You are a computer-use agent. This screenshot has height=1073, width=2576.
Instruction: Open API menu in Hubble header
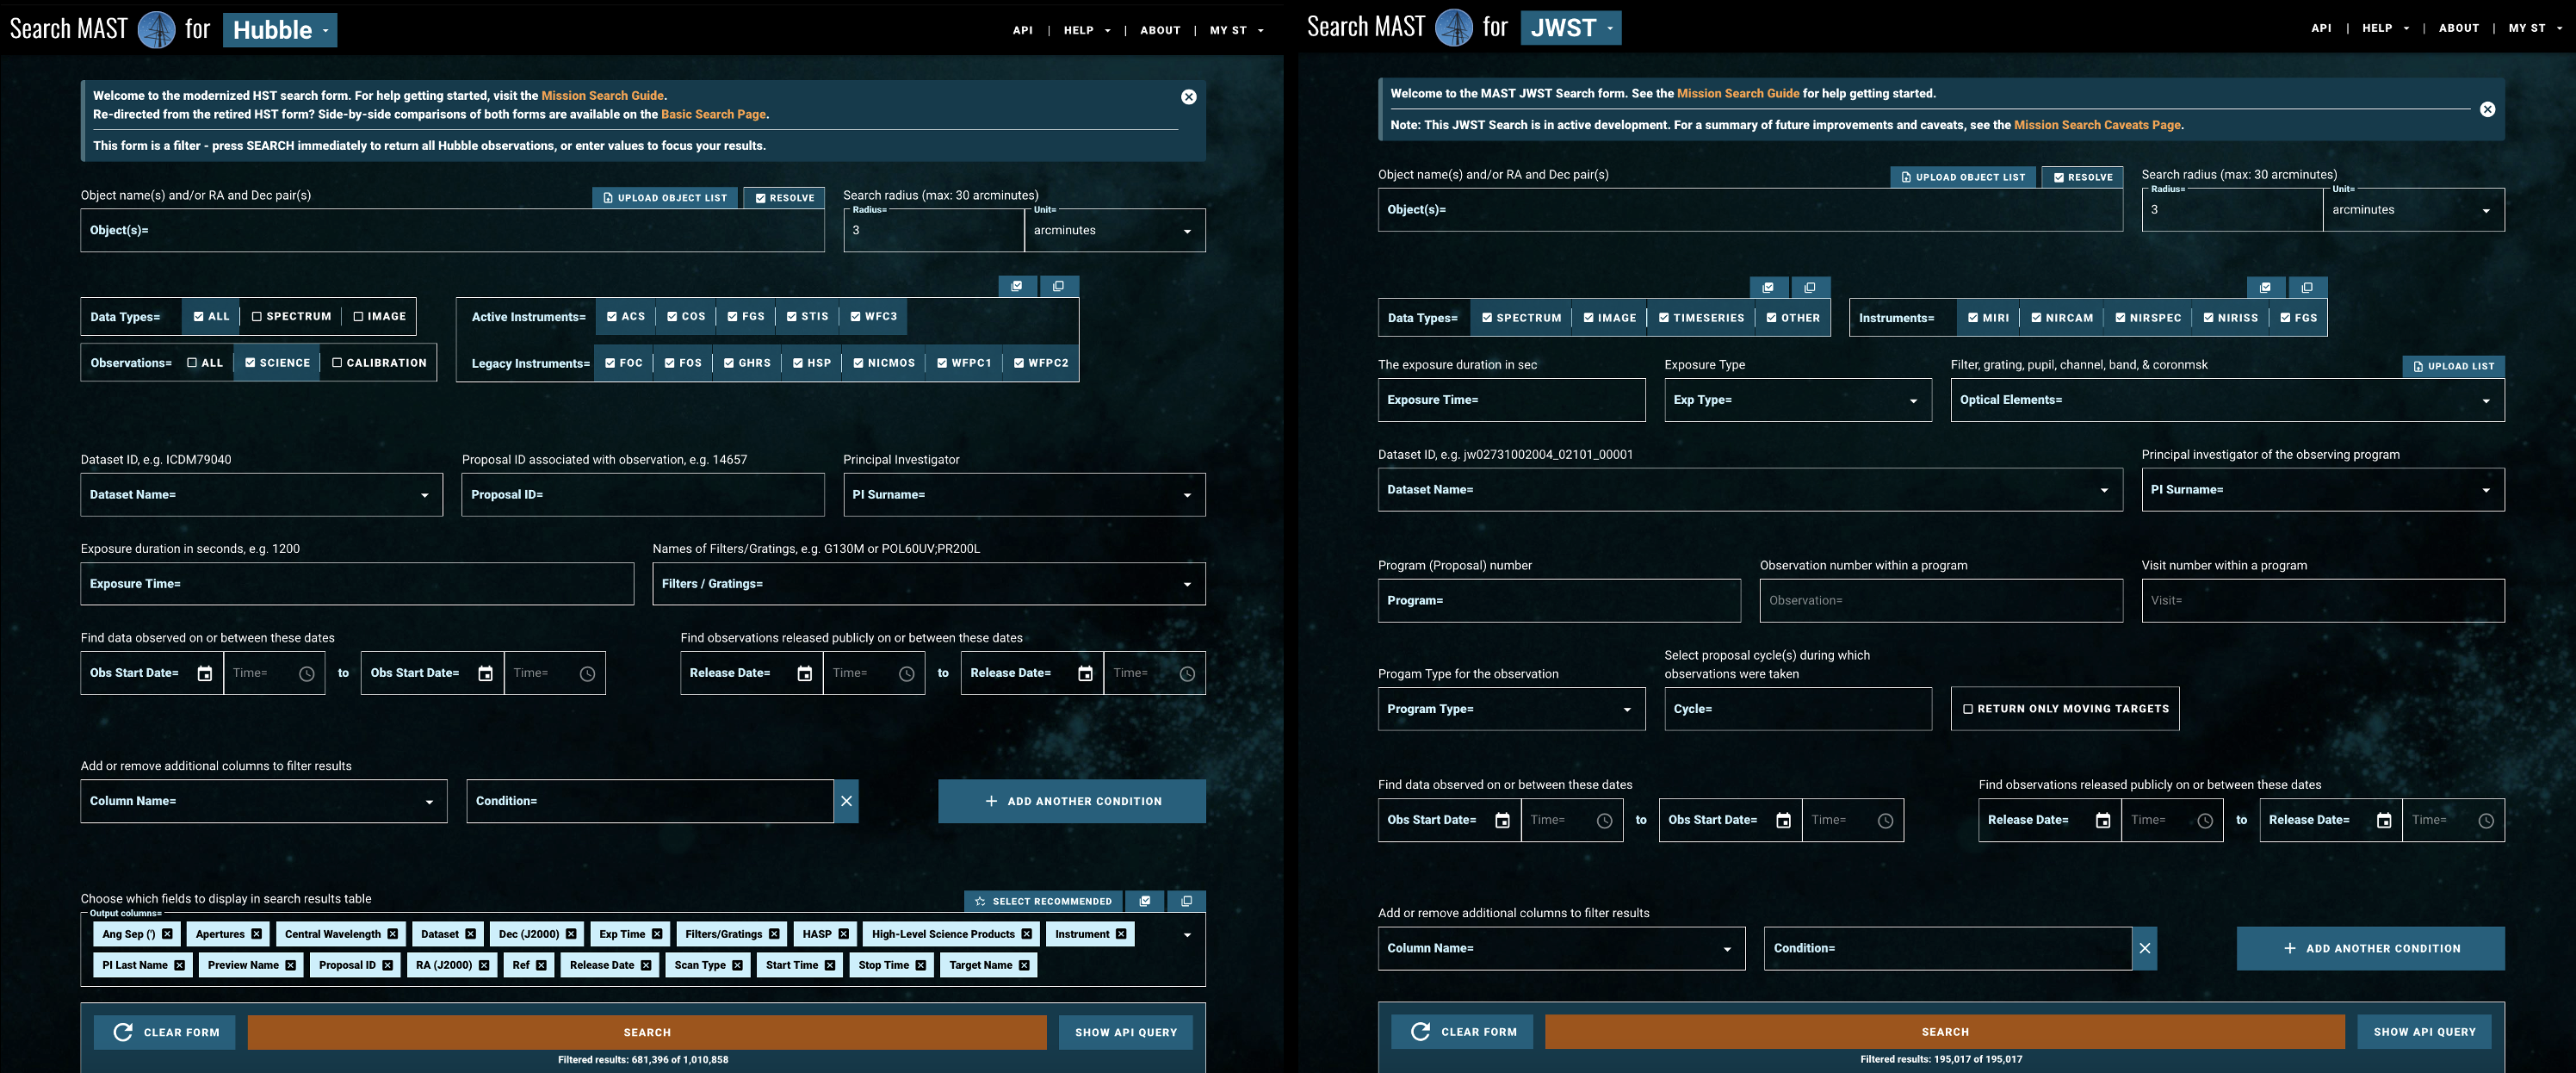(x=1022, y=30)
